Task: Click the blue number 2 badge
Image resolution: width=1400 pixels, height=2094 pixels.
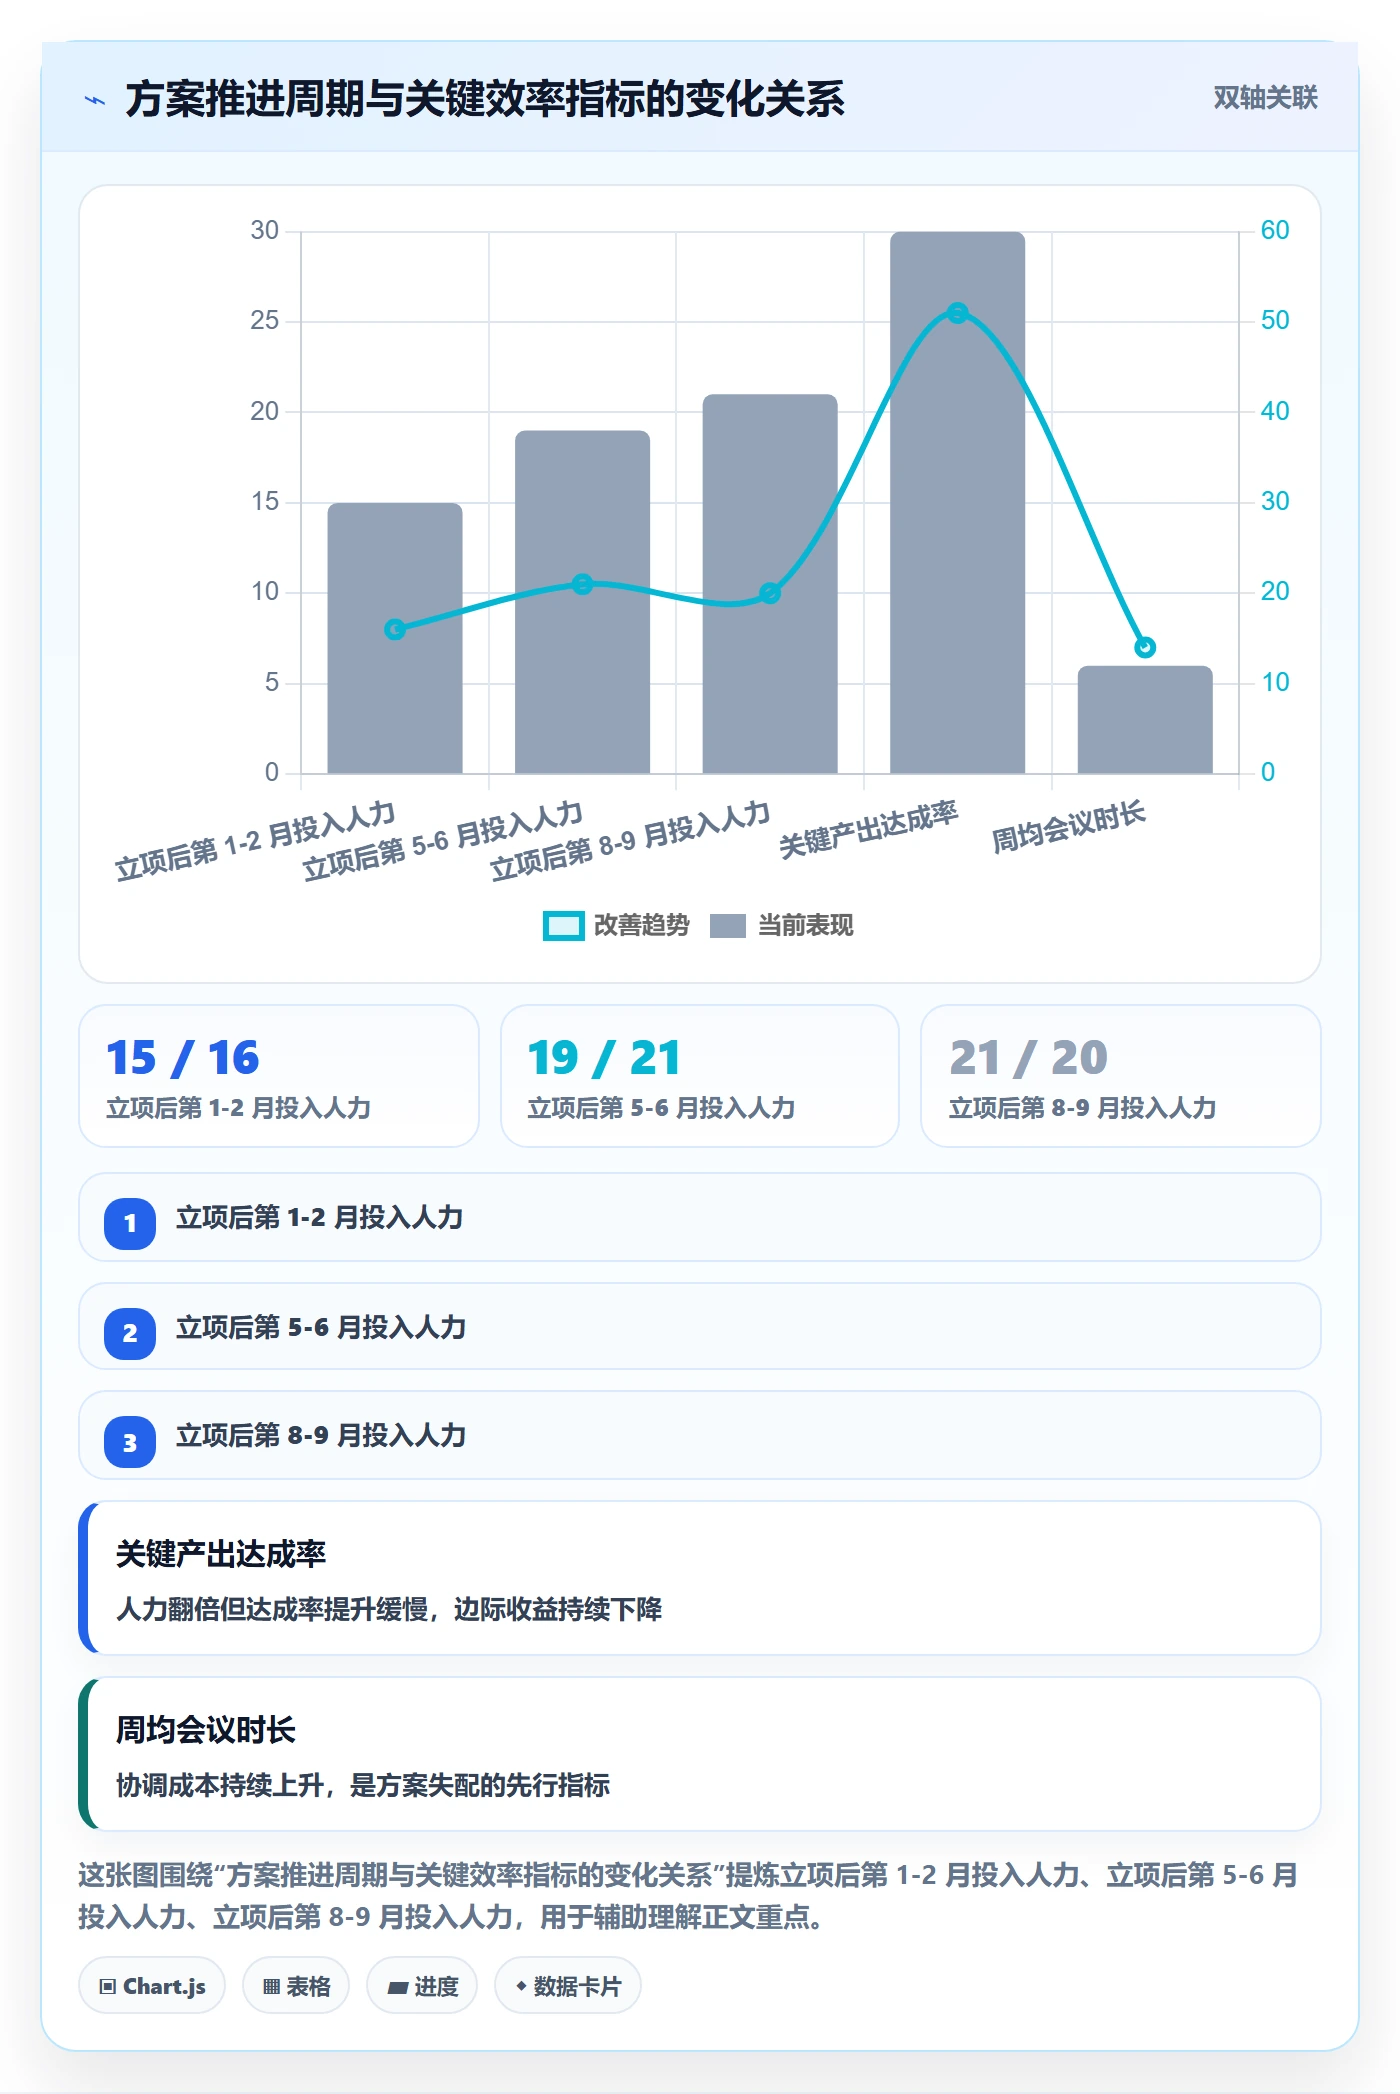Action: point(130,1333)
